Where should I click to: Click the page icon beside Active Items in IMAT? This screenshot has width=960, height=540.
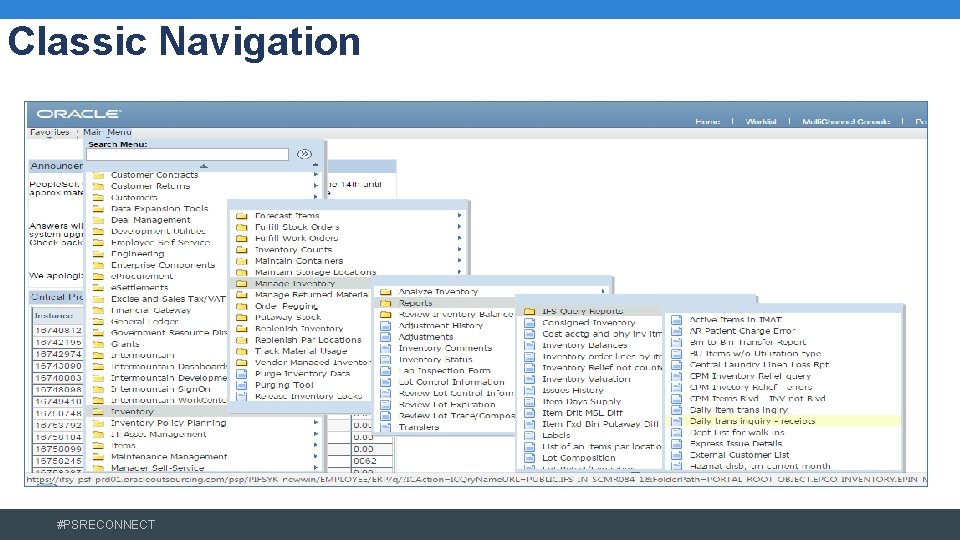[677, 320]
